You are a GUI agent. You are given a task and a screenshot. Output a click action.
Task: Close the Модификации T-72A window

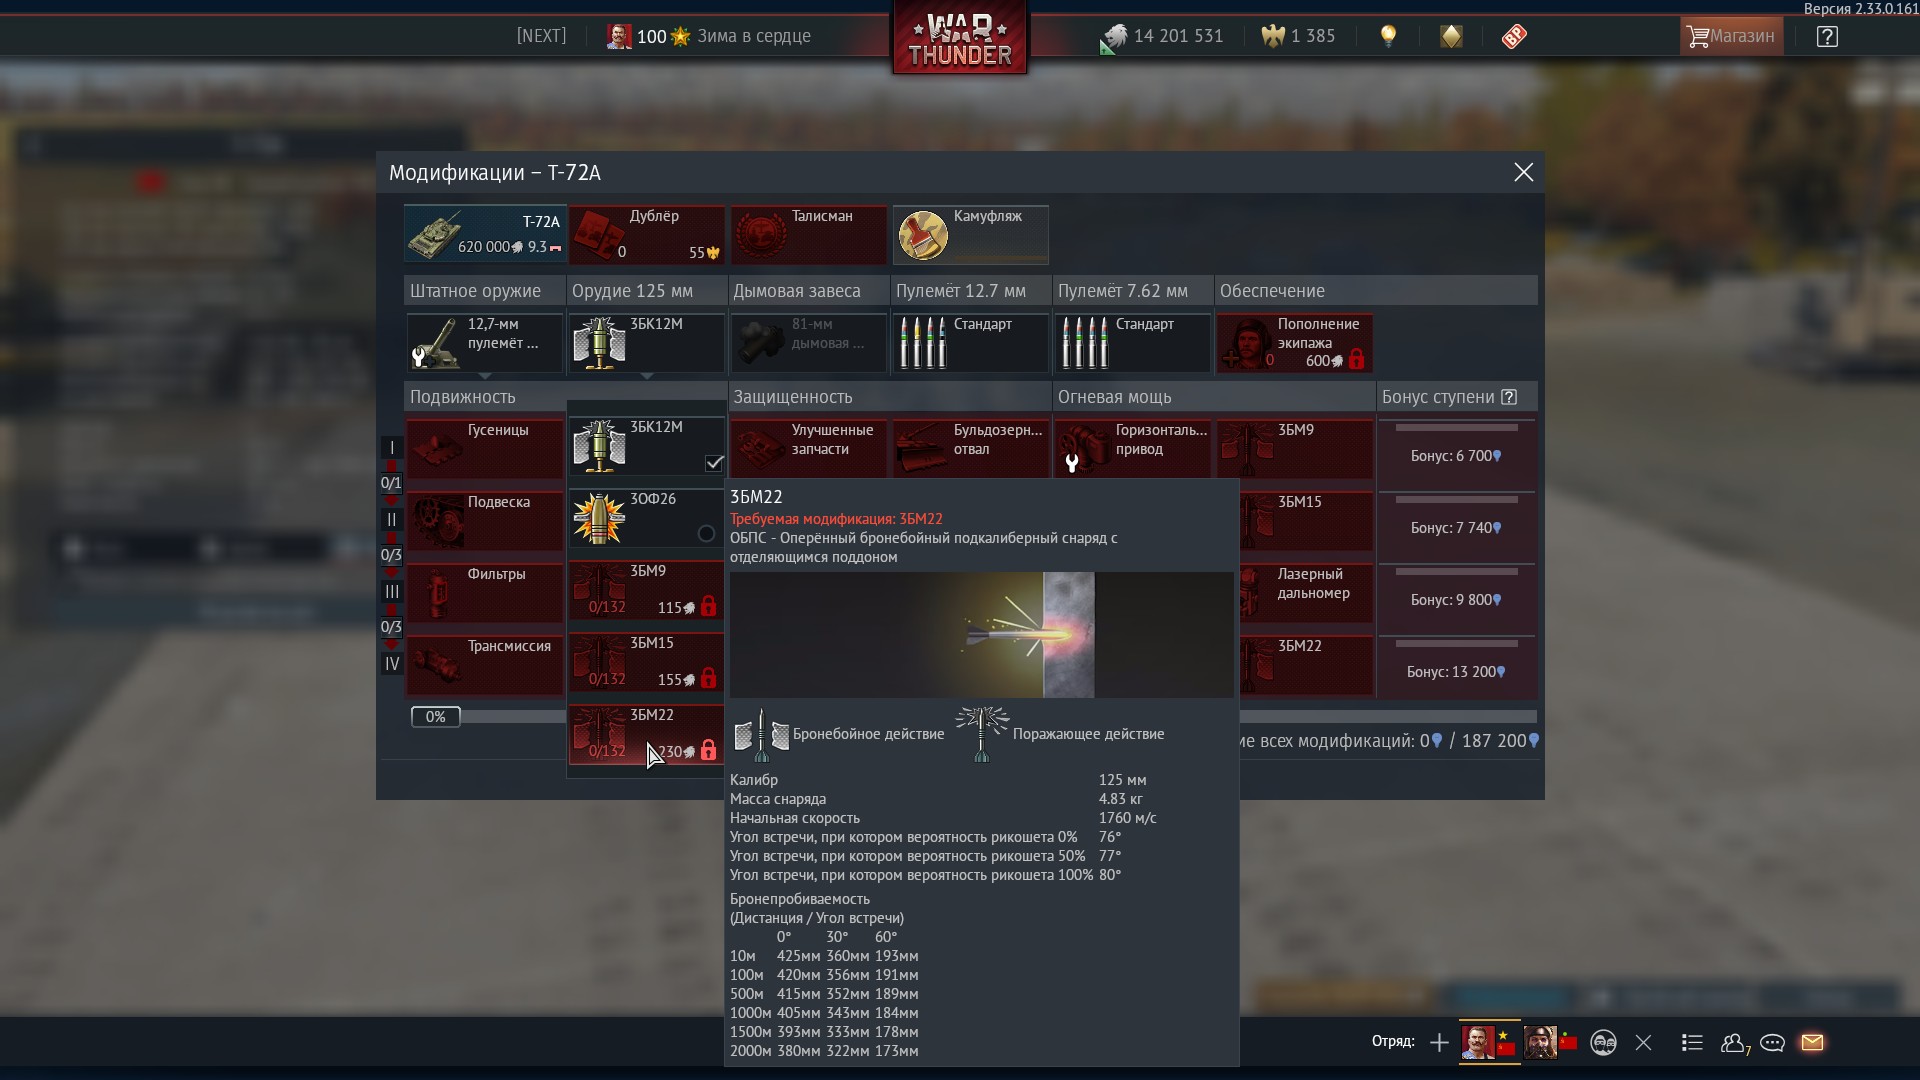click(x=1523, y=172)
